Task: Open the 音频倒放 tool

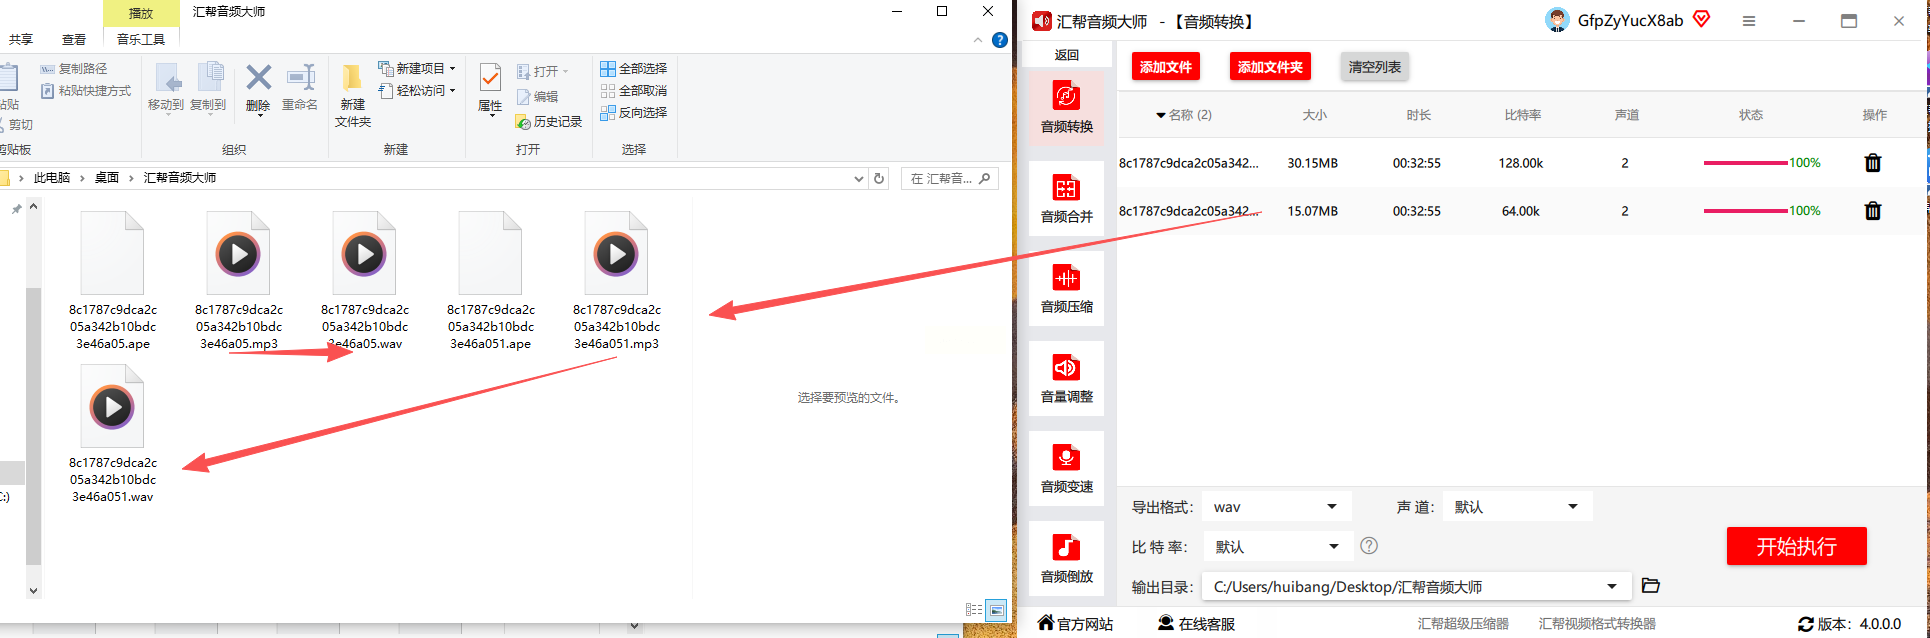Action: [x=1066, y=558]
